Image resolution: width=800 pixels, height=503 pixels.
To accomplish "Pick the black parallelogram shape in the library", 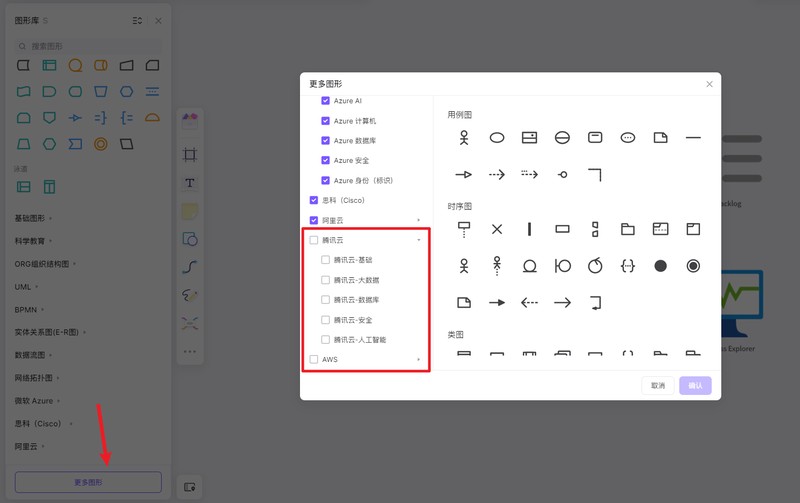I will (x=127, y=144).
